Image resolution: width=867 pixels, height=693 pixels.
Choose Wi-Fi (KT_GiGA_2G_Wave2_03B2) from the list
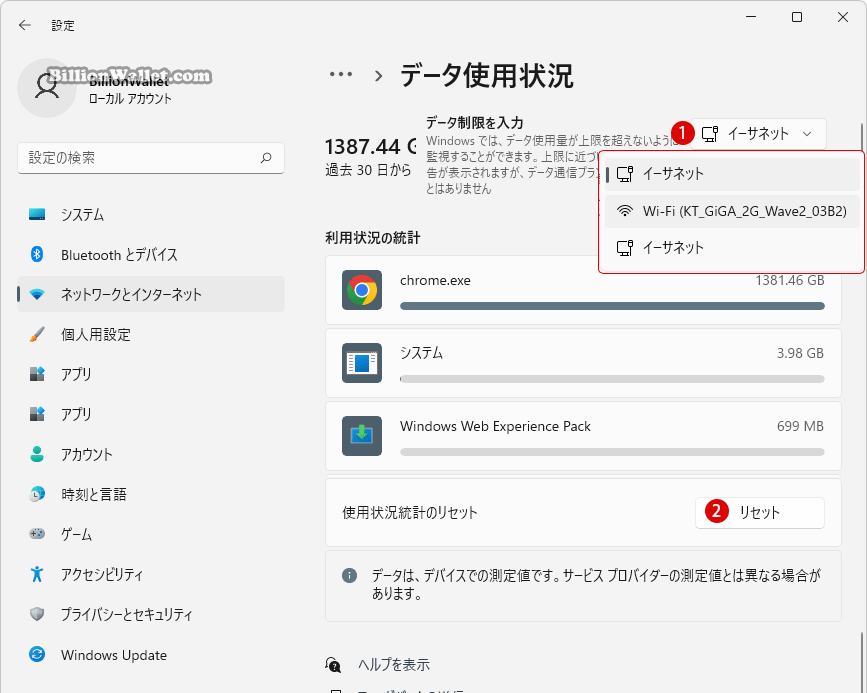[732, 211]
